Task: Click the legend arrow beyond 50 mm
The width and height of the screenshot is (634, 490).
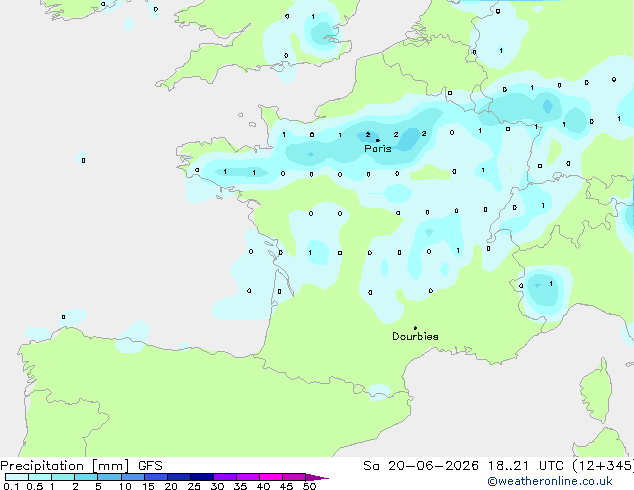Action: click(x=317, y=477)
